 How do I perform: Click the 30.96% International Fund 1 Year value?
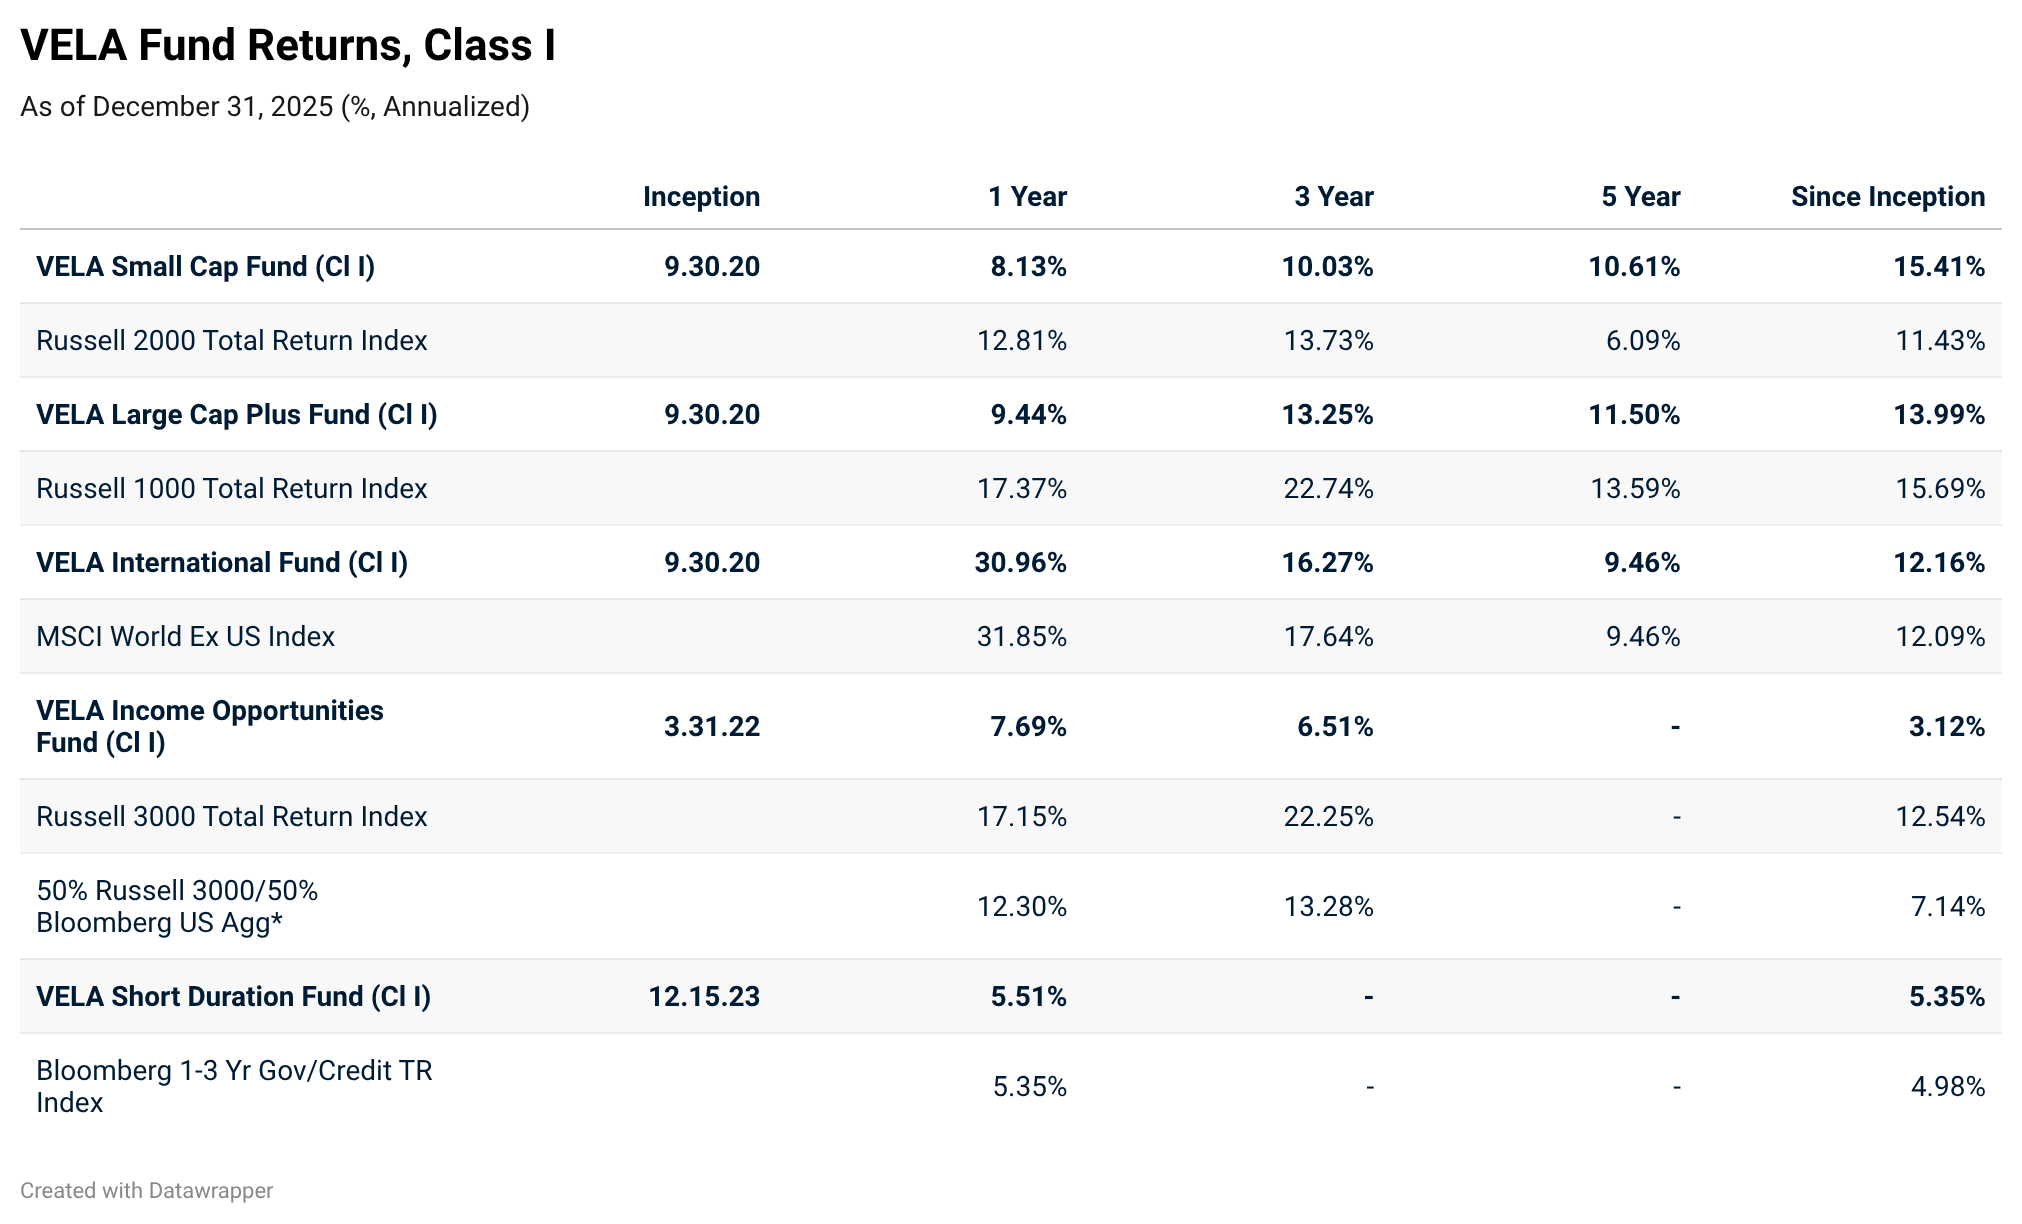click(1020, 562)
